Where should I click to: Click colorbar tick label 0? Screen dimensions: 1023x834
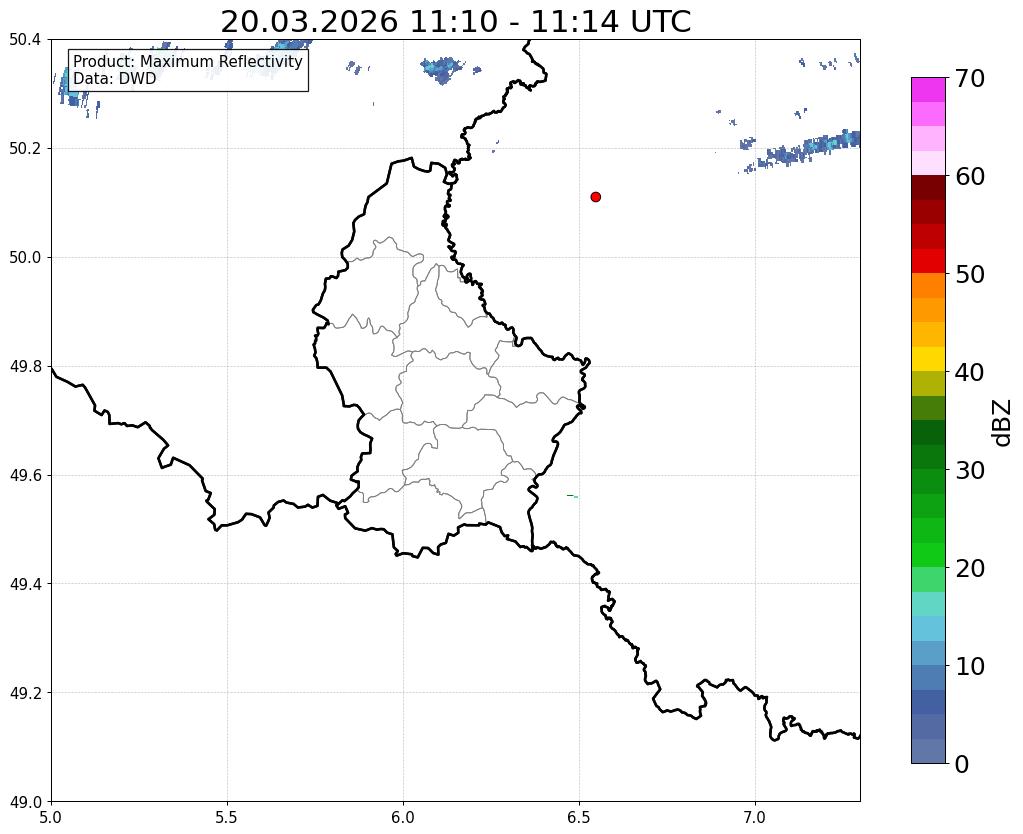962,764
